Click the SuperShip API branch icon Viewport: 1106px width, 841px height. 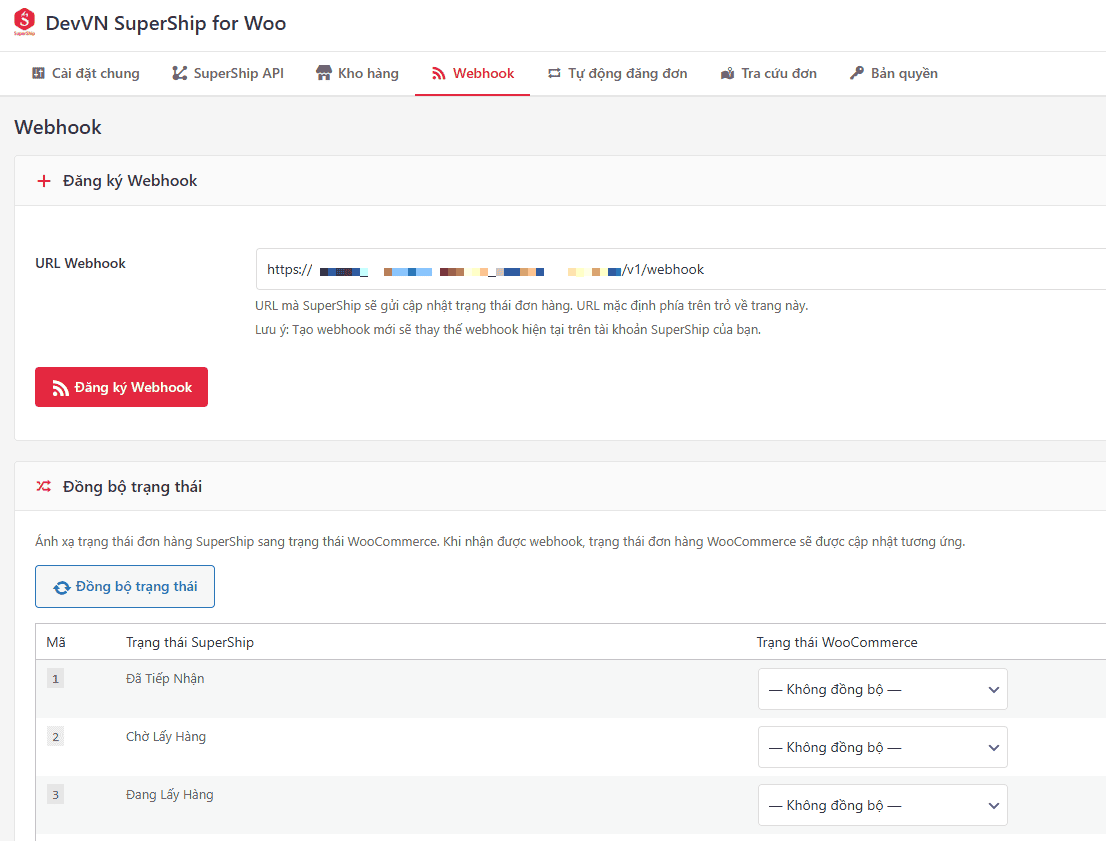180,74
